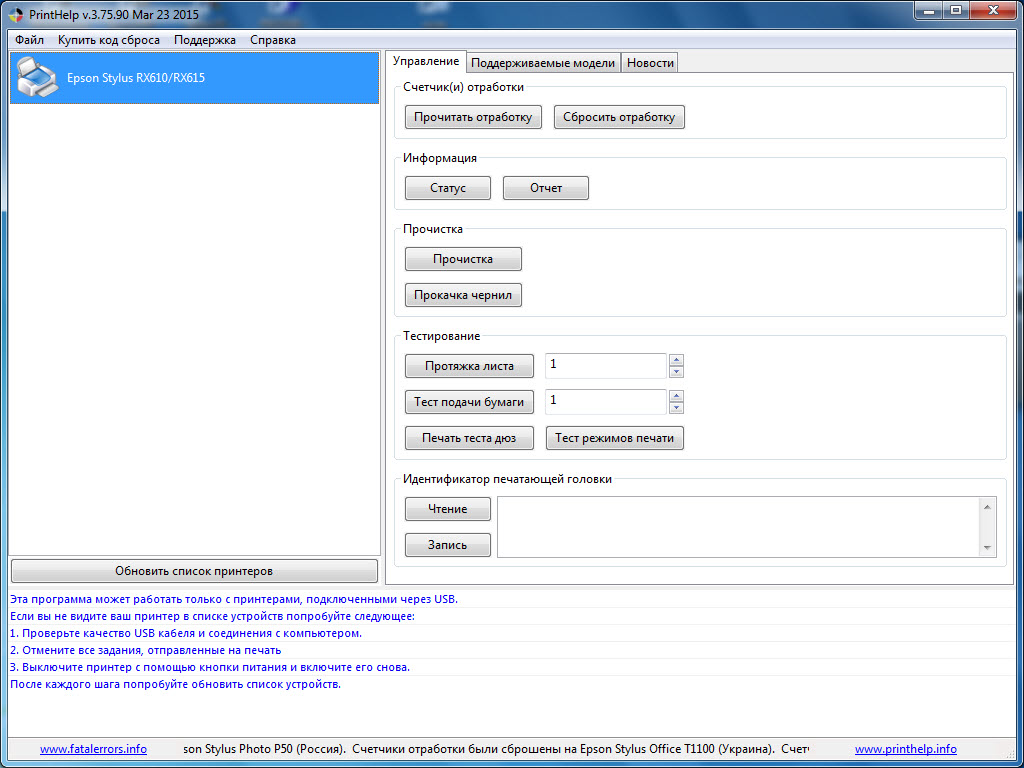Click the Отчет button

click(x=546, y=188)
